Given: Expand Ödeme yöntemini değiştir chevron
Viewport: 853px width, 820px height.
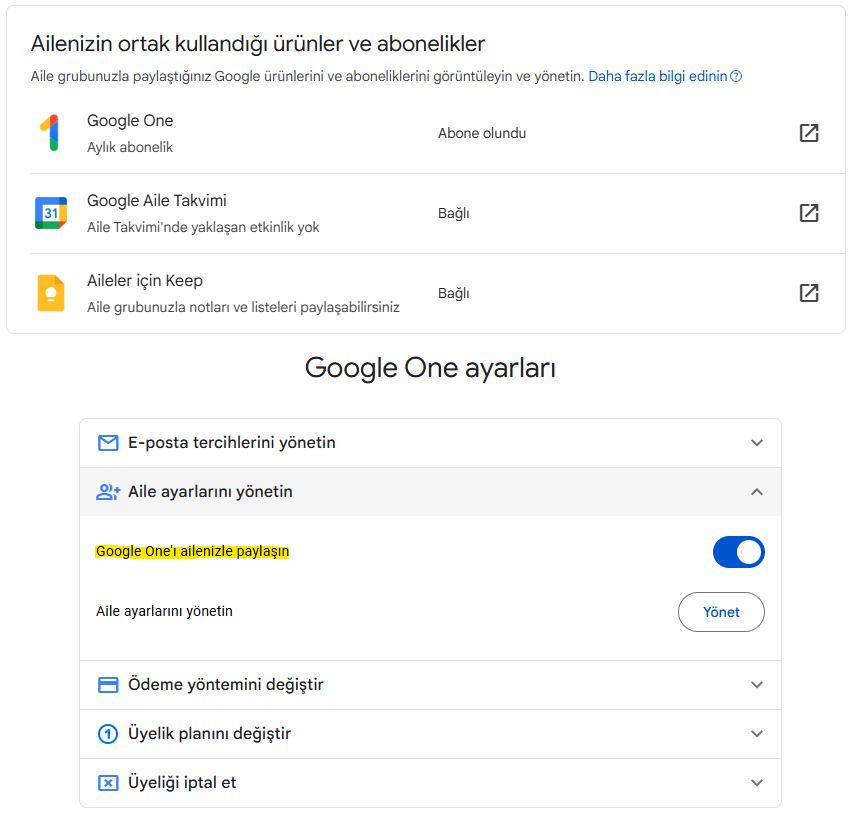Looking at the screenshot, I should click(757, 685).
